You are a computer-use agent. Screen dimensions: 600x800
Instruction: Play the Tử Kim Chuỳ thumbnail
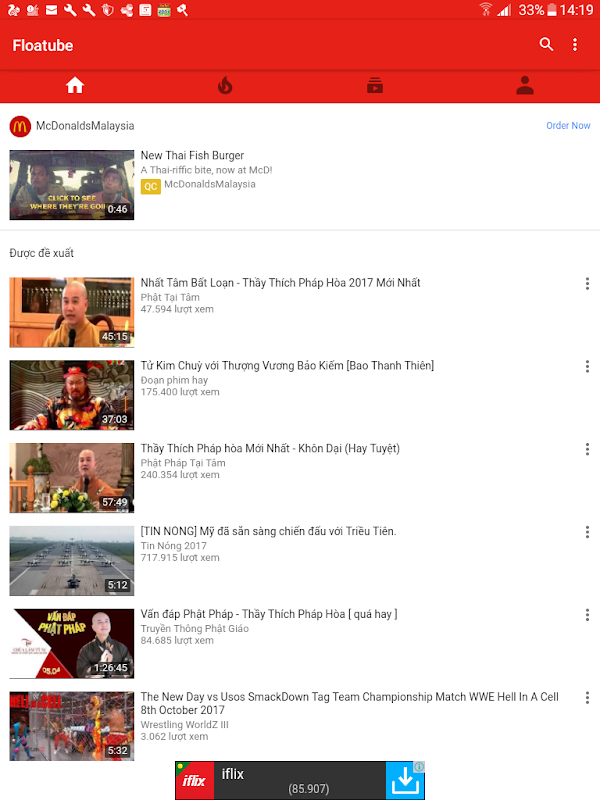72,395
